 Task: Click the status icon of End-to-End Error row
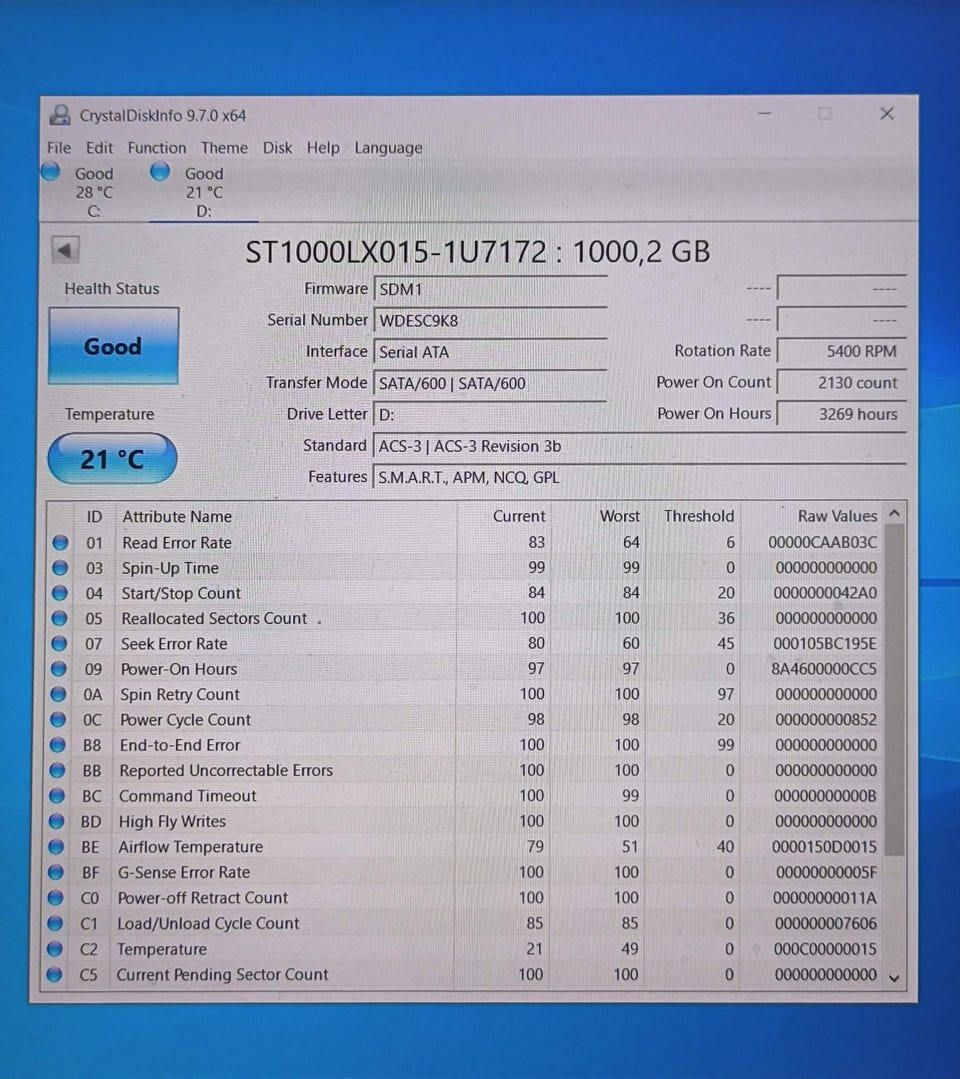[58, 745]
